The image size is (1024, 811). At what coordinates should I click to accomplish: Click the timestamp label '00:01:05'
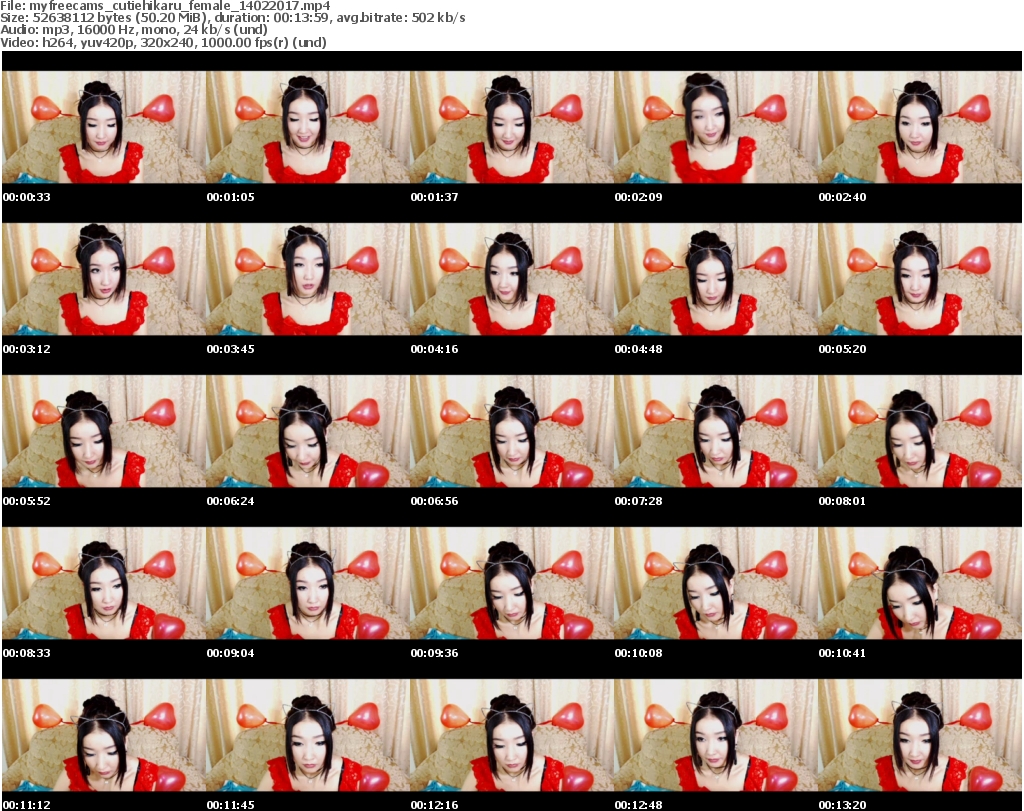coord(231,197)
